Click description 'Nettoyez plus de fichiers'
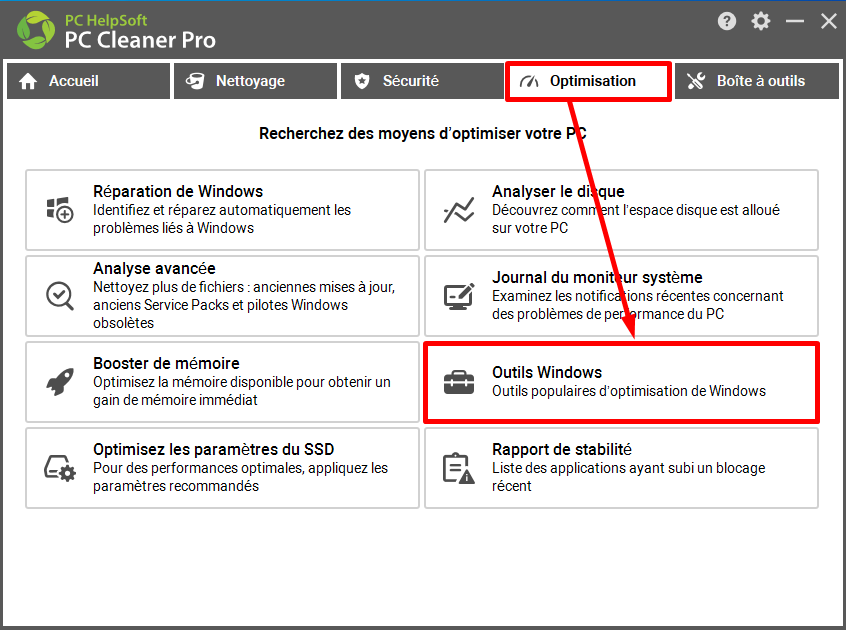The height and width of the screenshot is (630, 846). tap(244, 305)
